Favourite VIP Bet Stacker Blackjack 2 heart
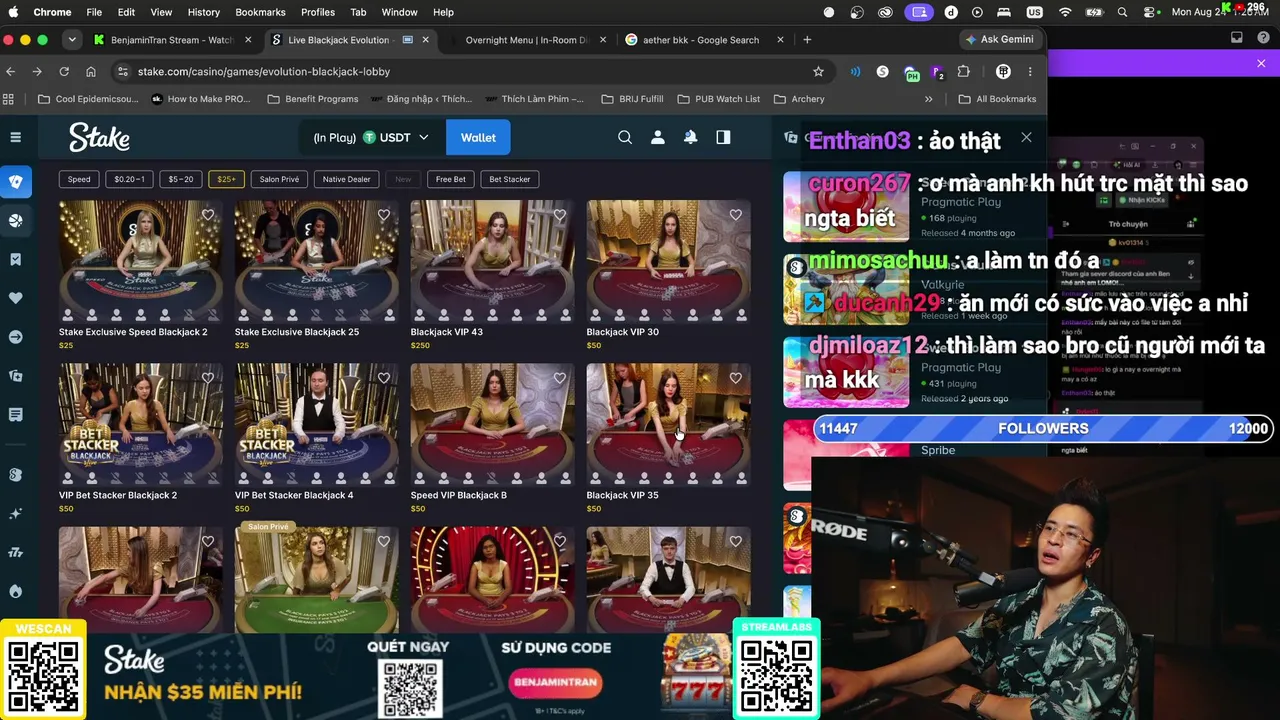The width and height of the screenshot is (1280, 720). point(208,378)
